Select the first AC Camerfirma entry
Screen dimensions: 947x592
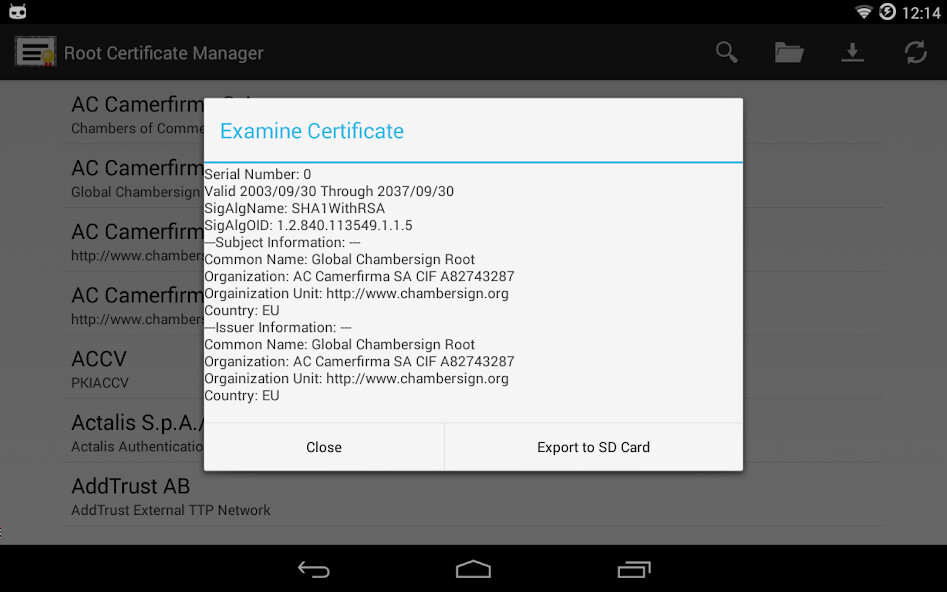130,113
